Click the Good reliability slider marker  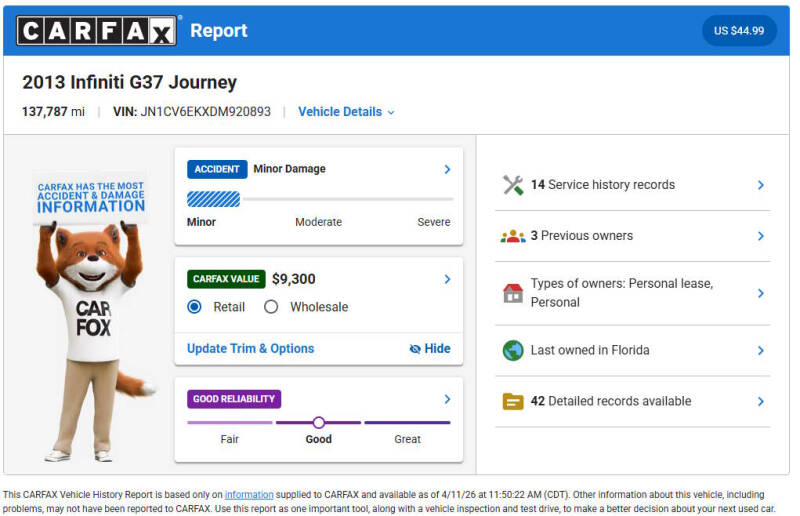(318, 423)
